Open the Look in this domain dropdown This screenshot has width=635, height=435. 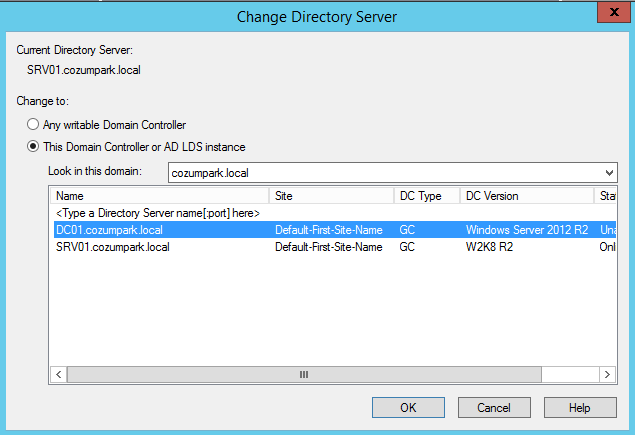point(609,173)
